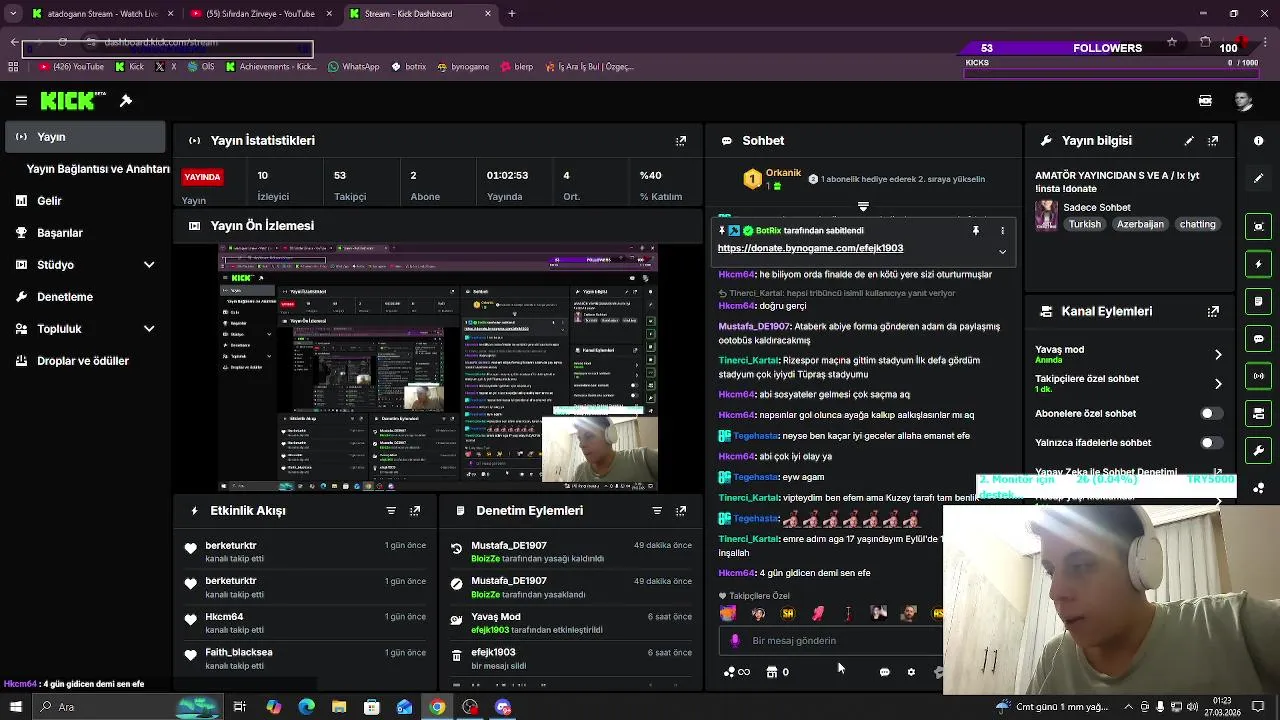
Task: Switch to atadogann Stream browser tab
Action: pyautogui.click(x=103, y=14)
